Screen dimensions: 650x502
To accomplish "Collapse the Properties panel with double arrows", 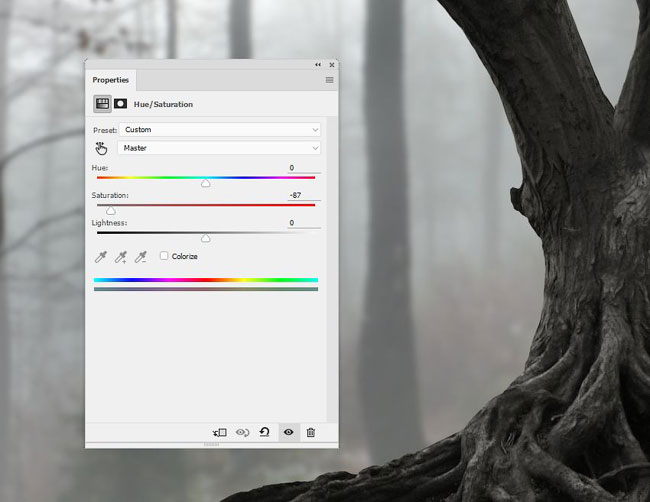I will pos(318,65).
